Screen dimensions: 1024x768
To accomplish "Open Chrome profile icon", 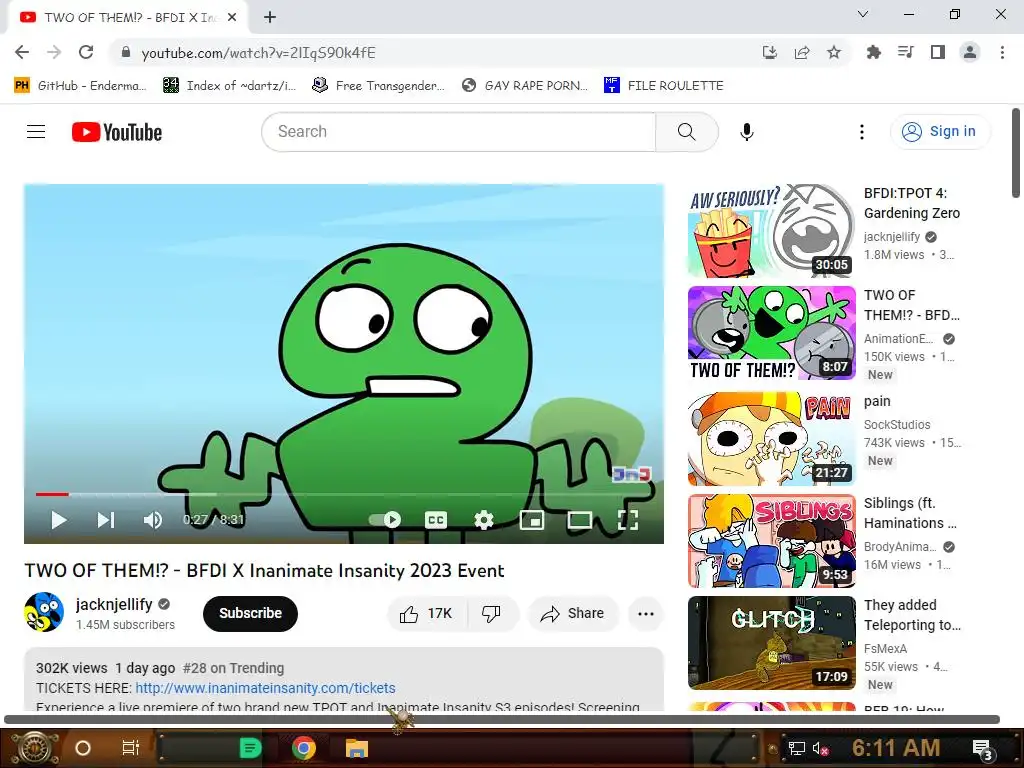I will [x=970, y=52].
